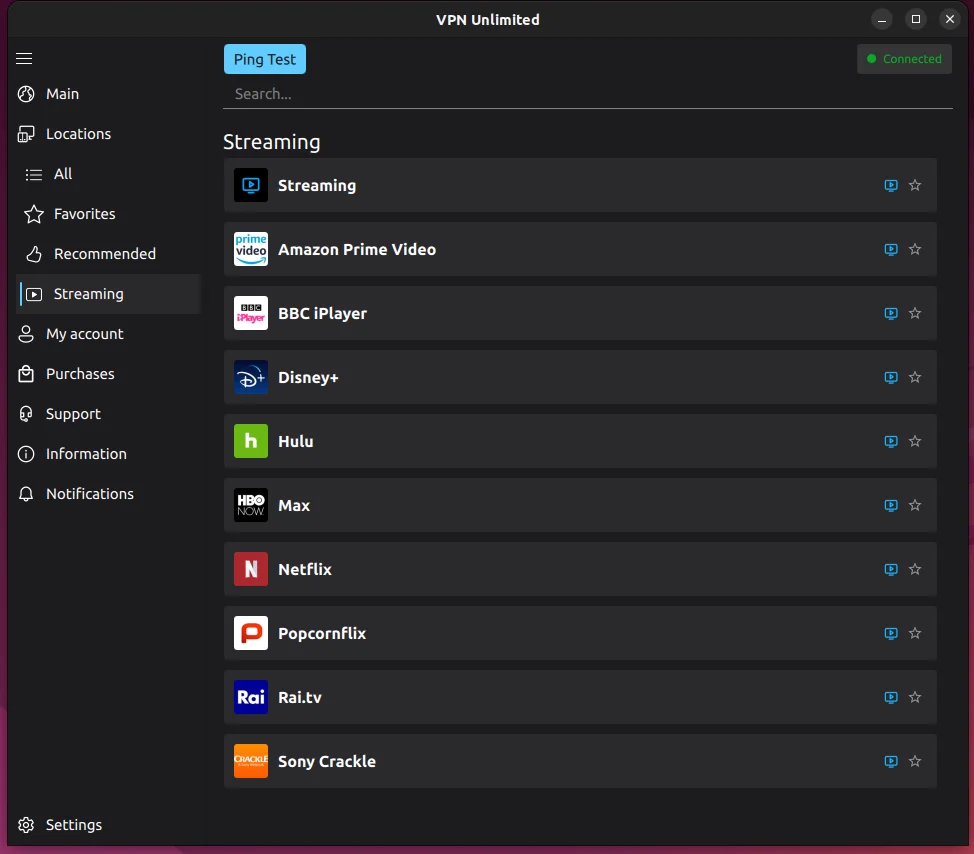The height and width of the screenshot is (854, 974).
Task: Click the streaming screen icon on Max row
Action: click(x=891, y=505)
